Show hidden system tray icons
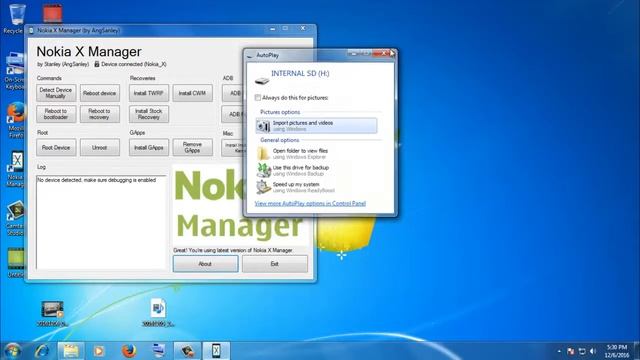 tap(559, 351)
